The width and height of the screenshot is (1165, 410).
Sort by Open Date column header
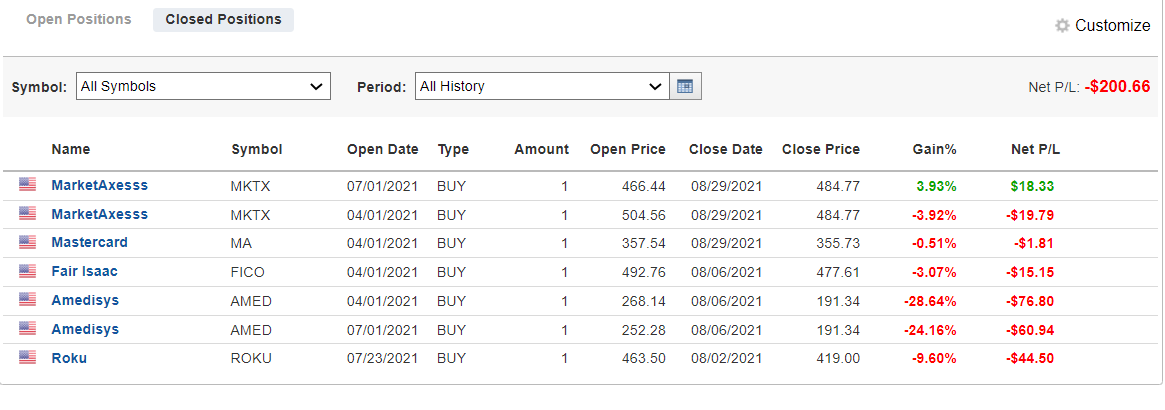click(x=383, y=149)
